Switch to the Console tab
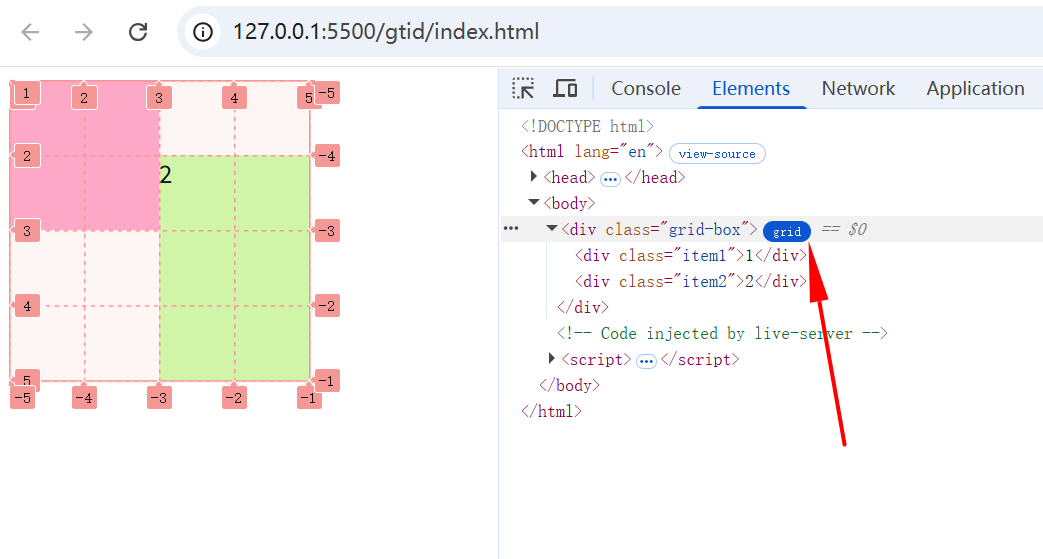Screen dimensions: 1043x559 pos(646,89)
